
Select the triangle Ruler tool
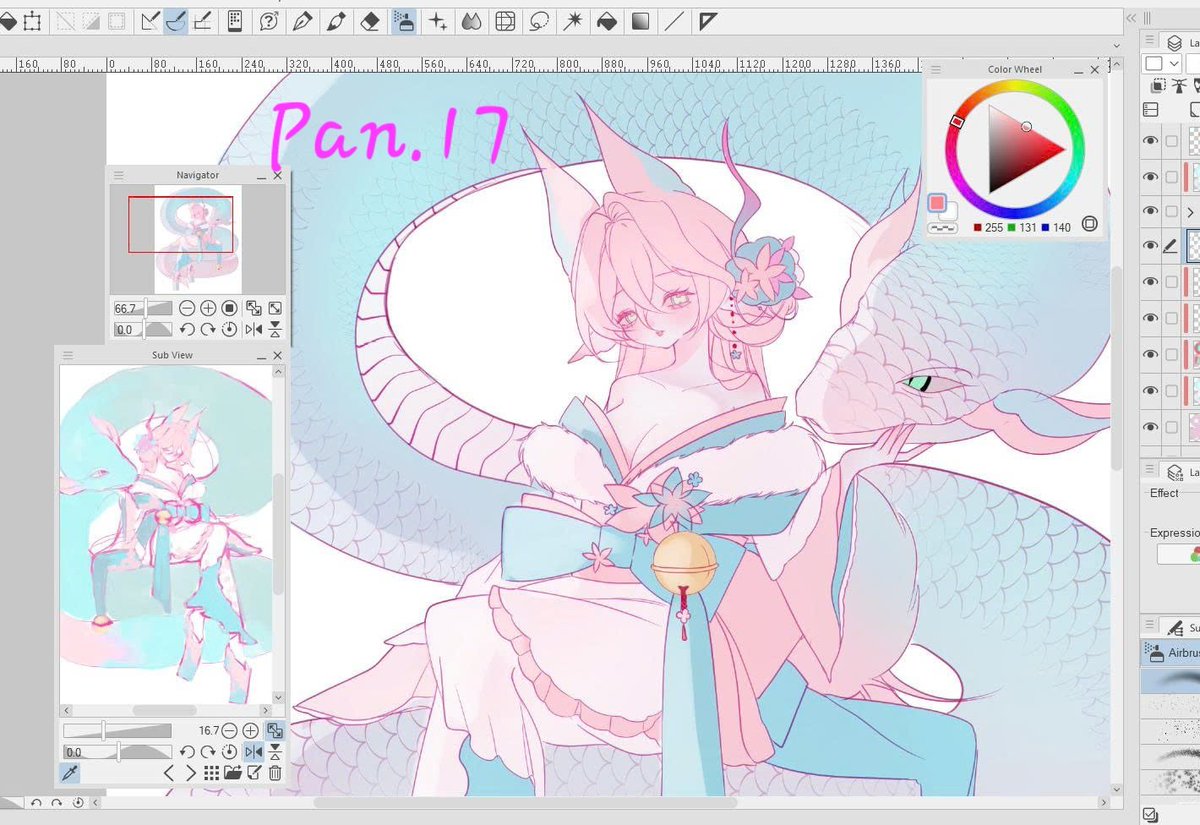708,21
